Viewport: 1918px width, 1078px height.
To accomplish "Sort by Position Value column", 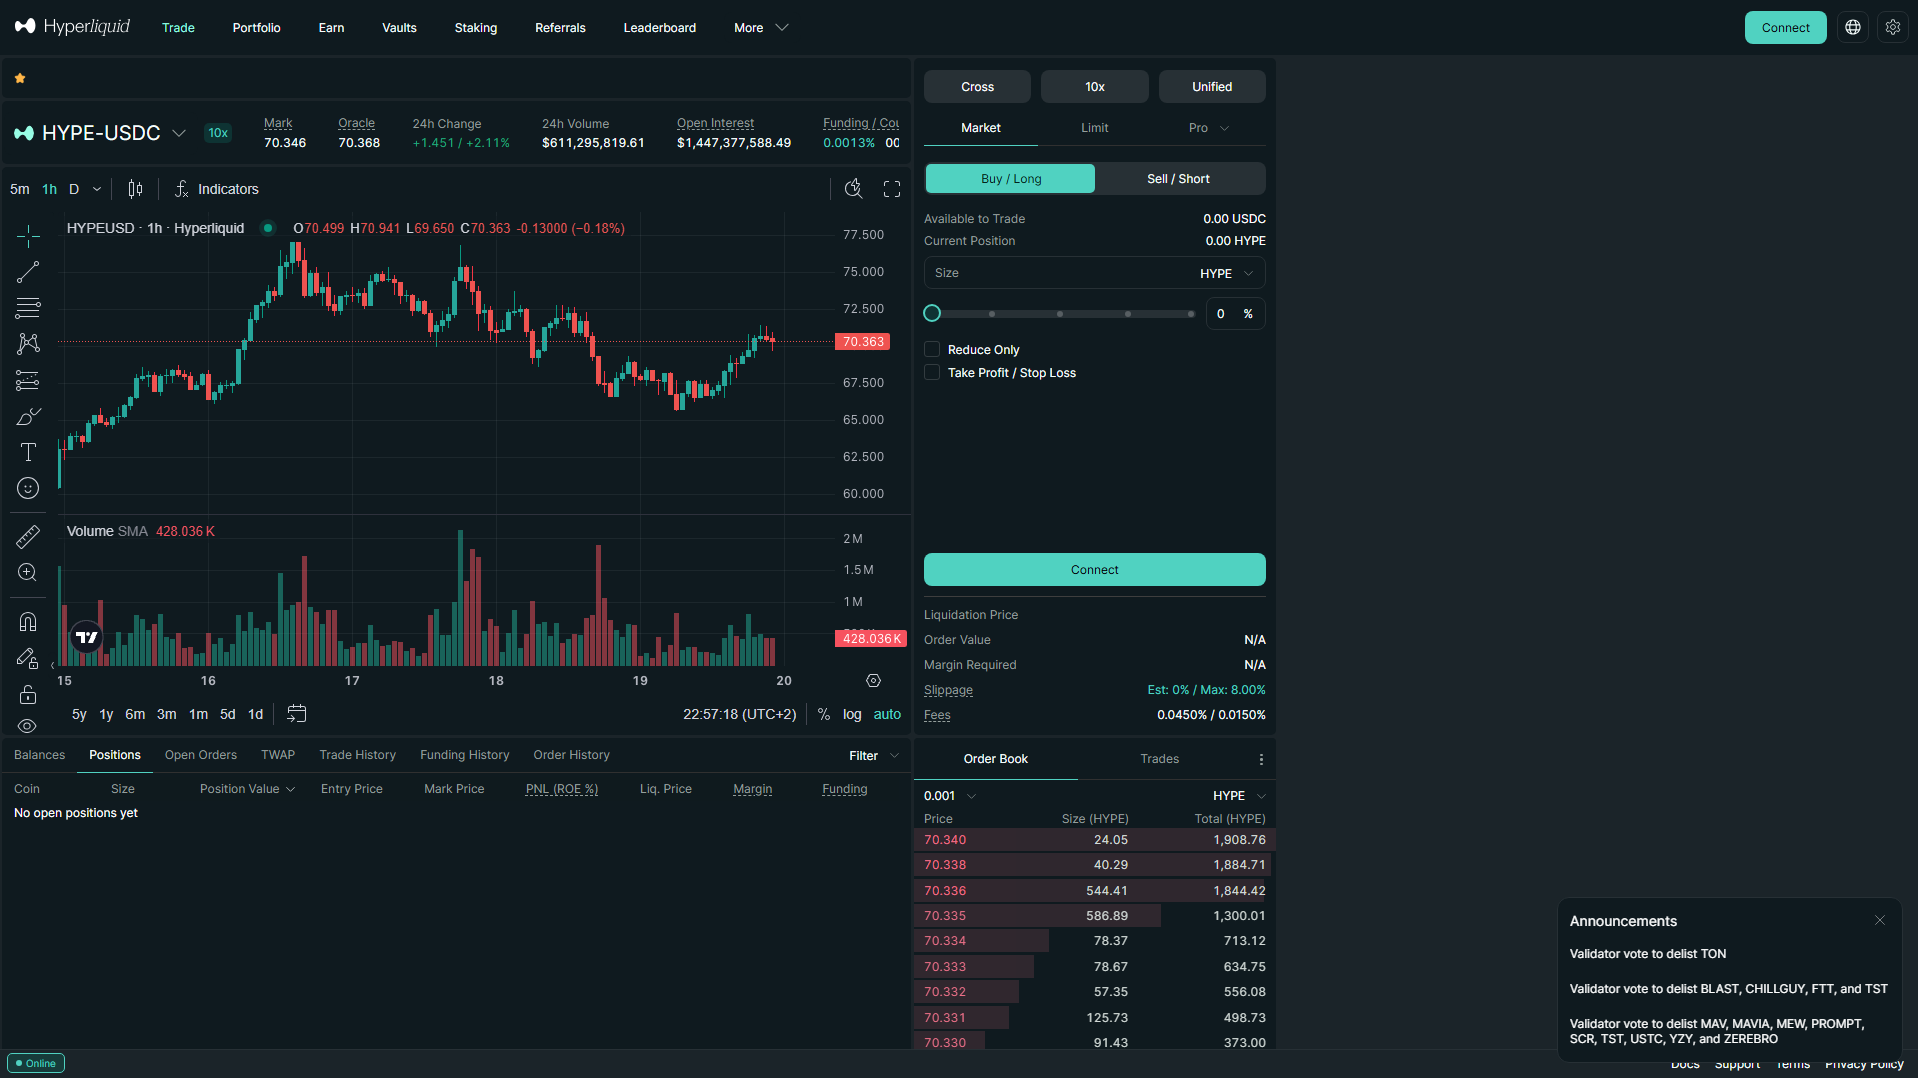I will [248, 789].
